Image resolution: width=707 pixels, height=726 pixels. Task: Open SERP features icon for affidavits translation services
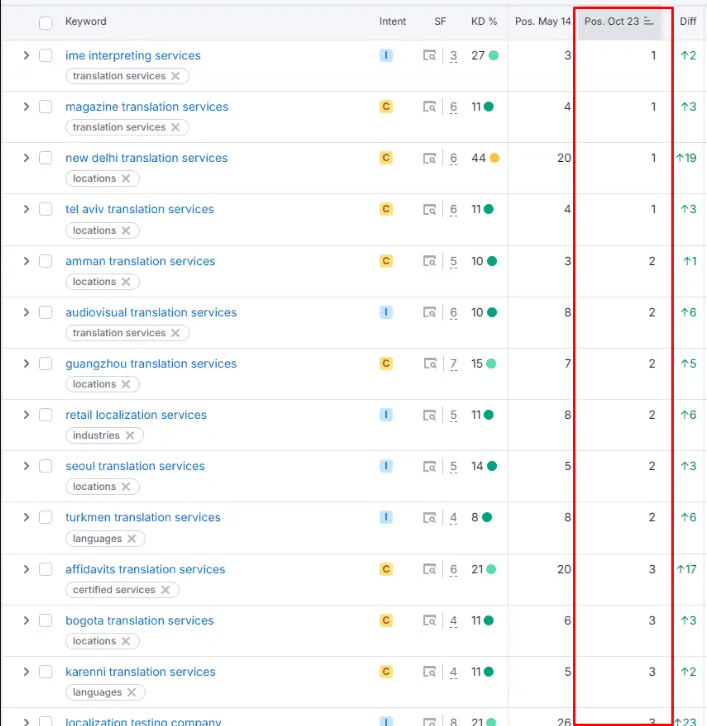pos(429,570)
